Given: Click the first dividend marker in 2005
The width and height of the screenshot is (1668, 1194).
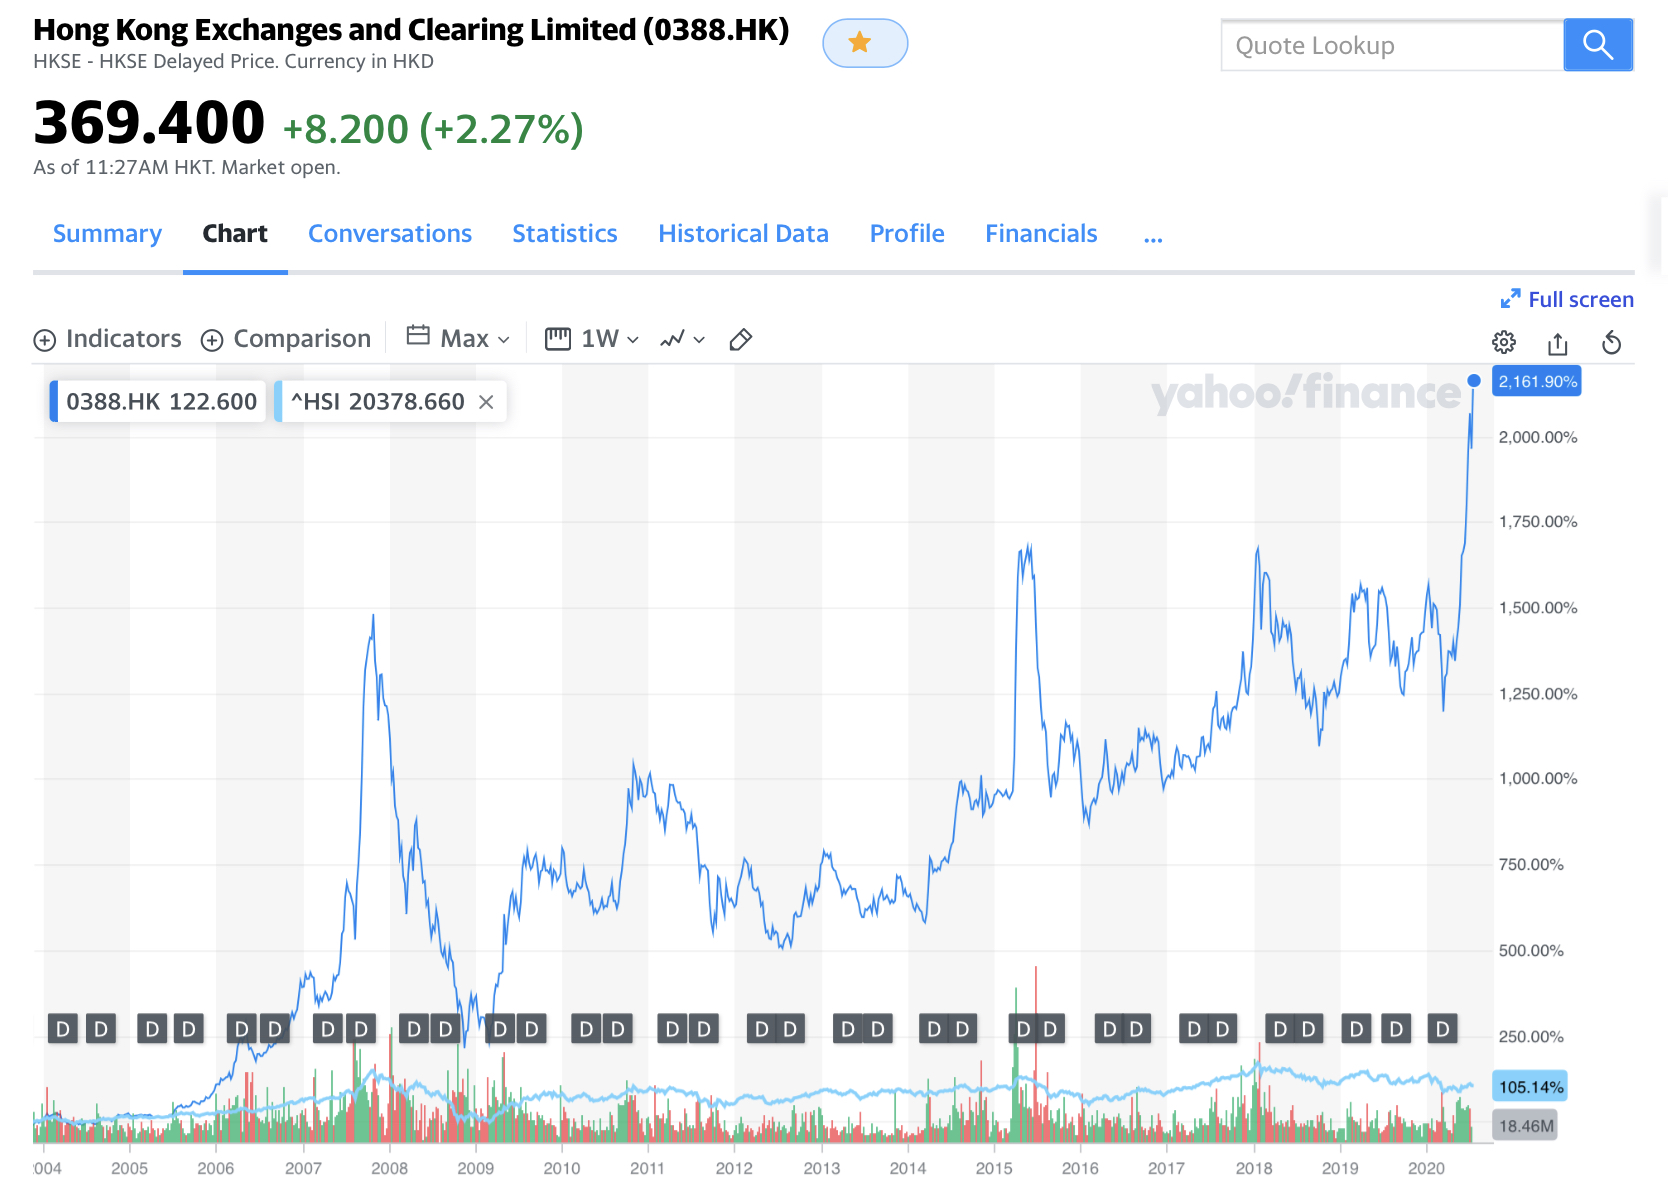Looking at the screenshot, I should pos(152,1029).
